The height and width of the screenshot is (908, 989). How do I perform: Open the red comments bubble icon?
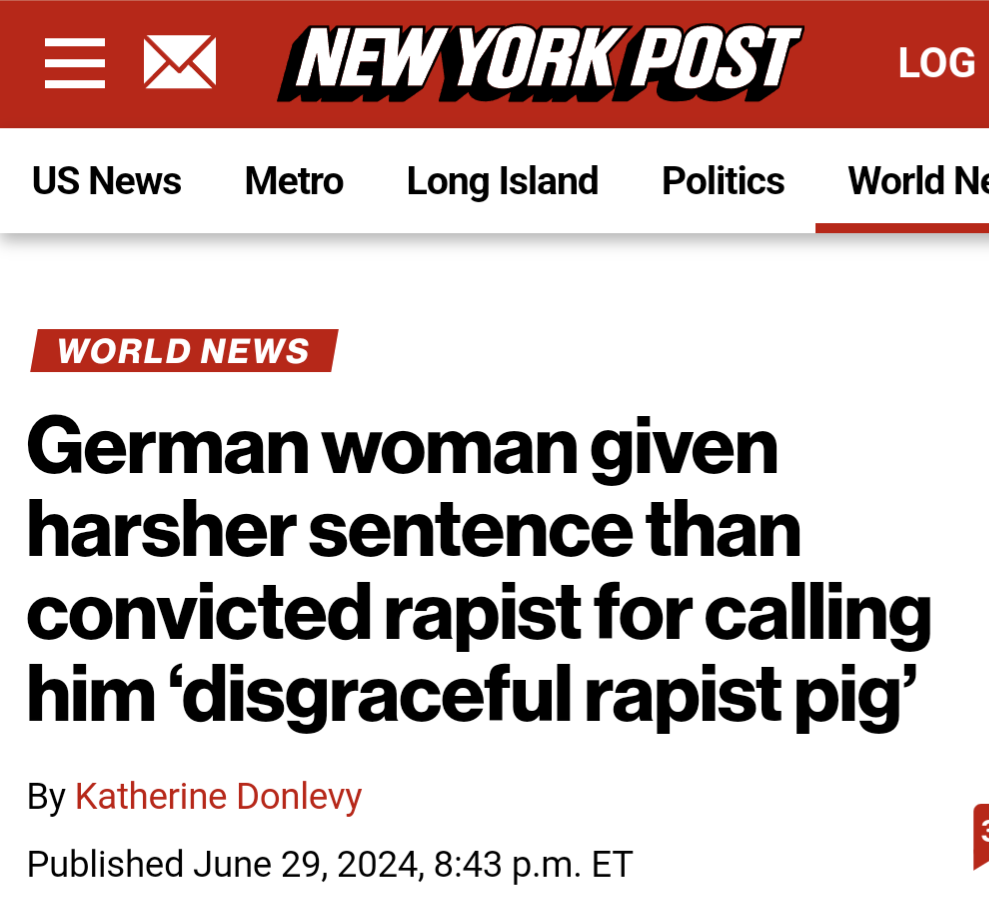(x=981, y=837)
